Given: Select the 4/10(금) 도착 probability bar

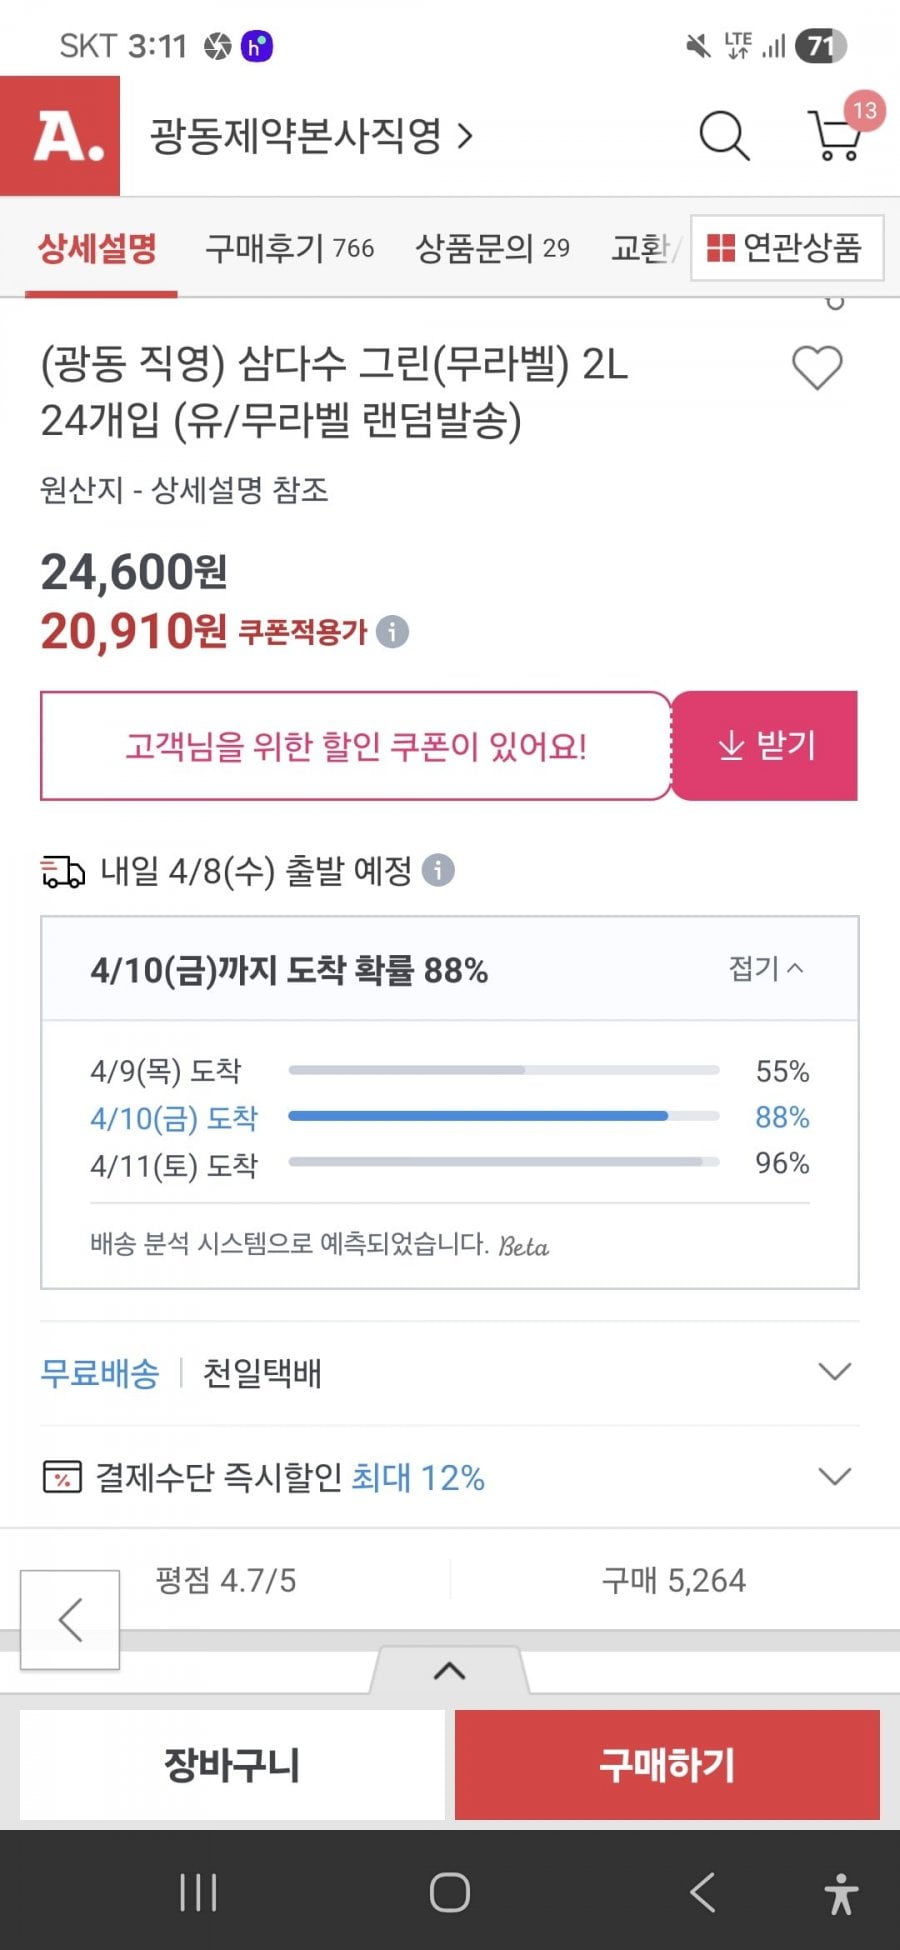Looking at the screenshot, I should pyautogui.click(x=503, y=1116).
